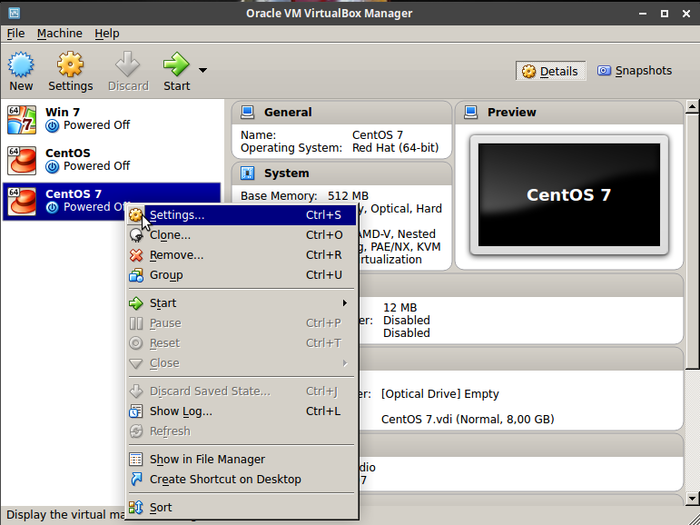Minimize the VirtualBox Manager window
Screen dimensions: 700x525
tap(643, 14)
